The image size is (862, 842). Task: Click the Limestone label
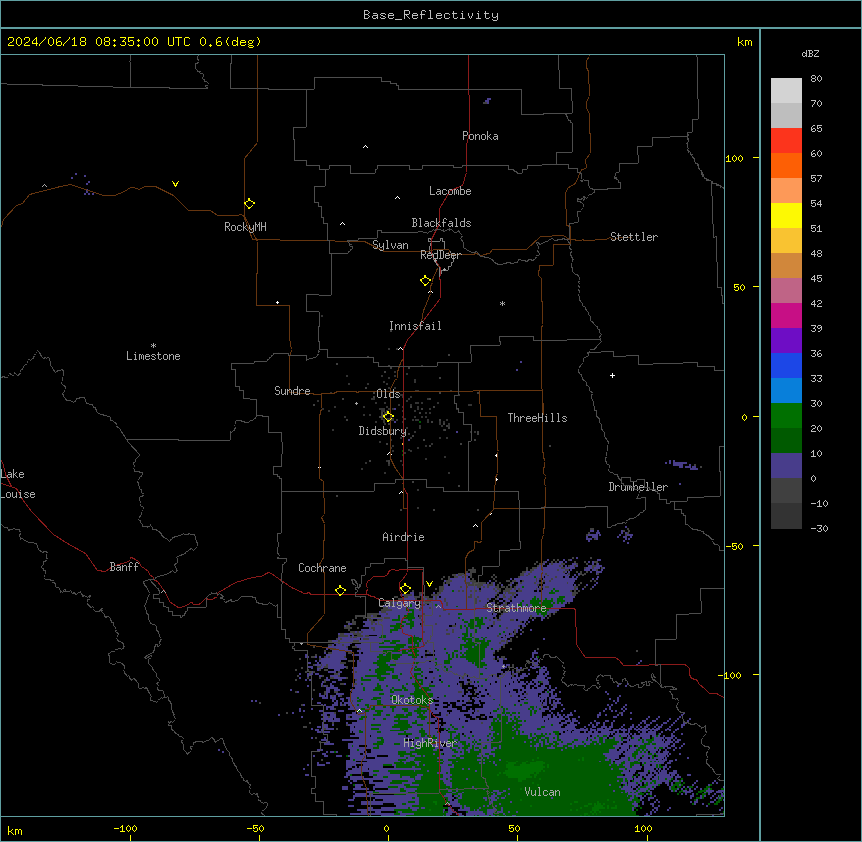(153, 356)
